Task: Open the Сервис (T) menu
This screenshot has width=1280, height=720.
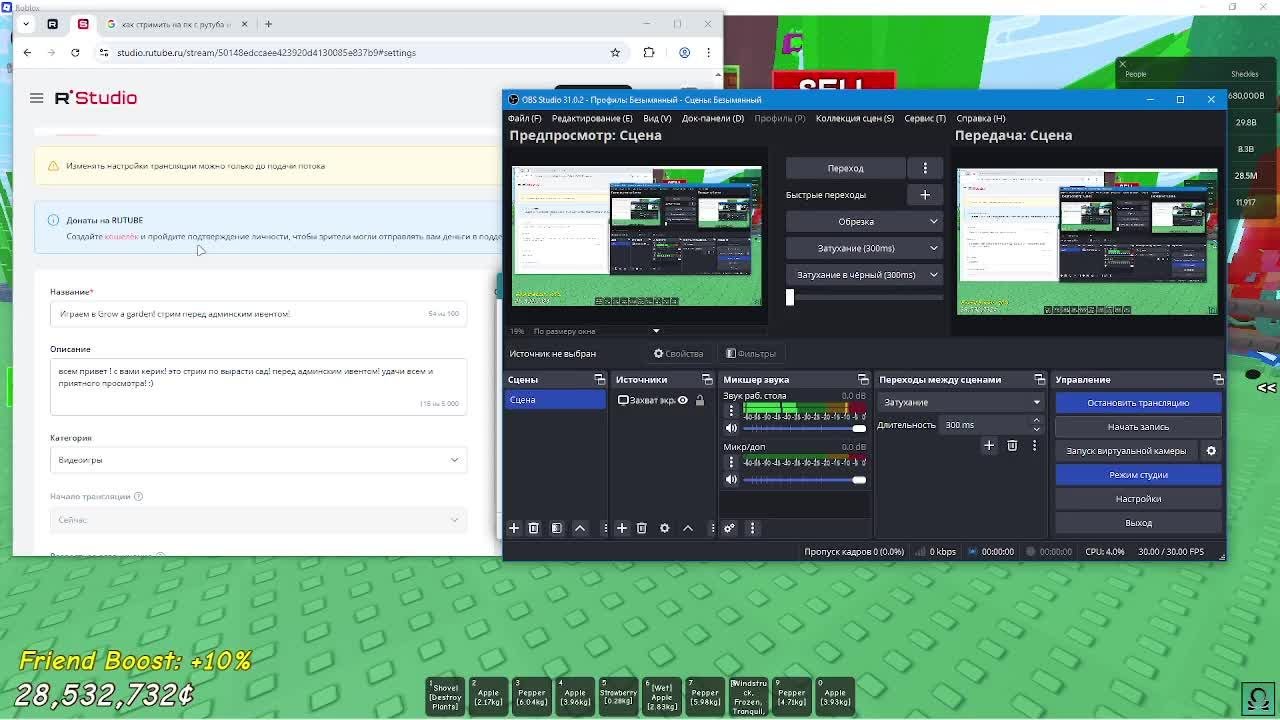Action: [x=925, y=118]
